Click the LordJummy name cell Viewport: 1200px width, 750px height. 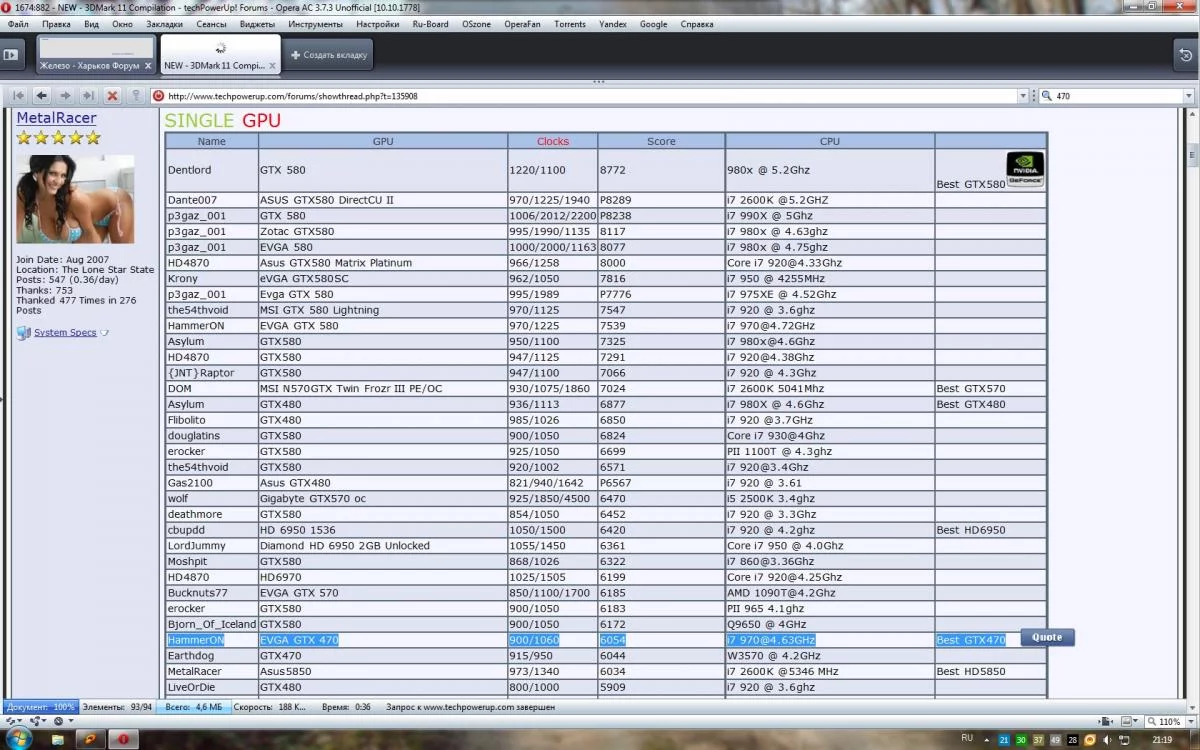pyautogui.click(x=211, y=546)
